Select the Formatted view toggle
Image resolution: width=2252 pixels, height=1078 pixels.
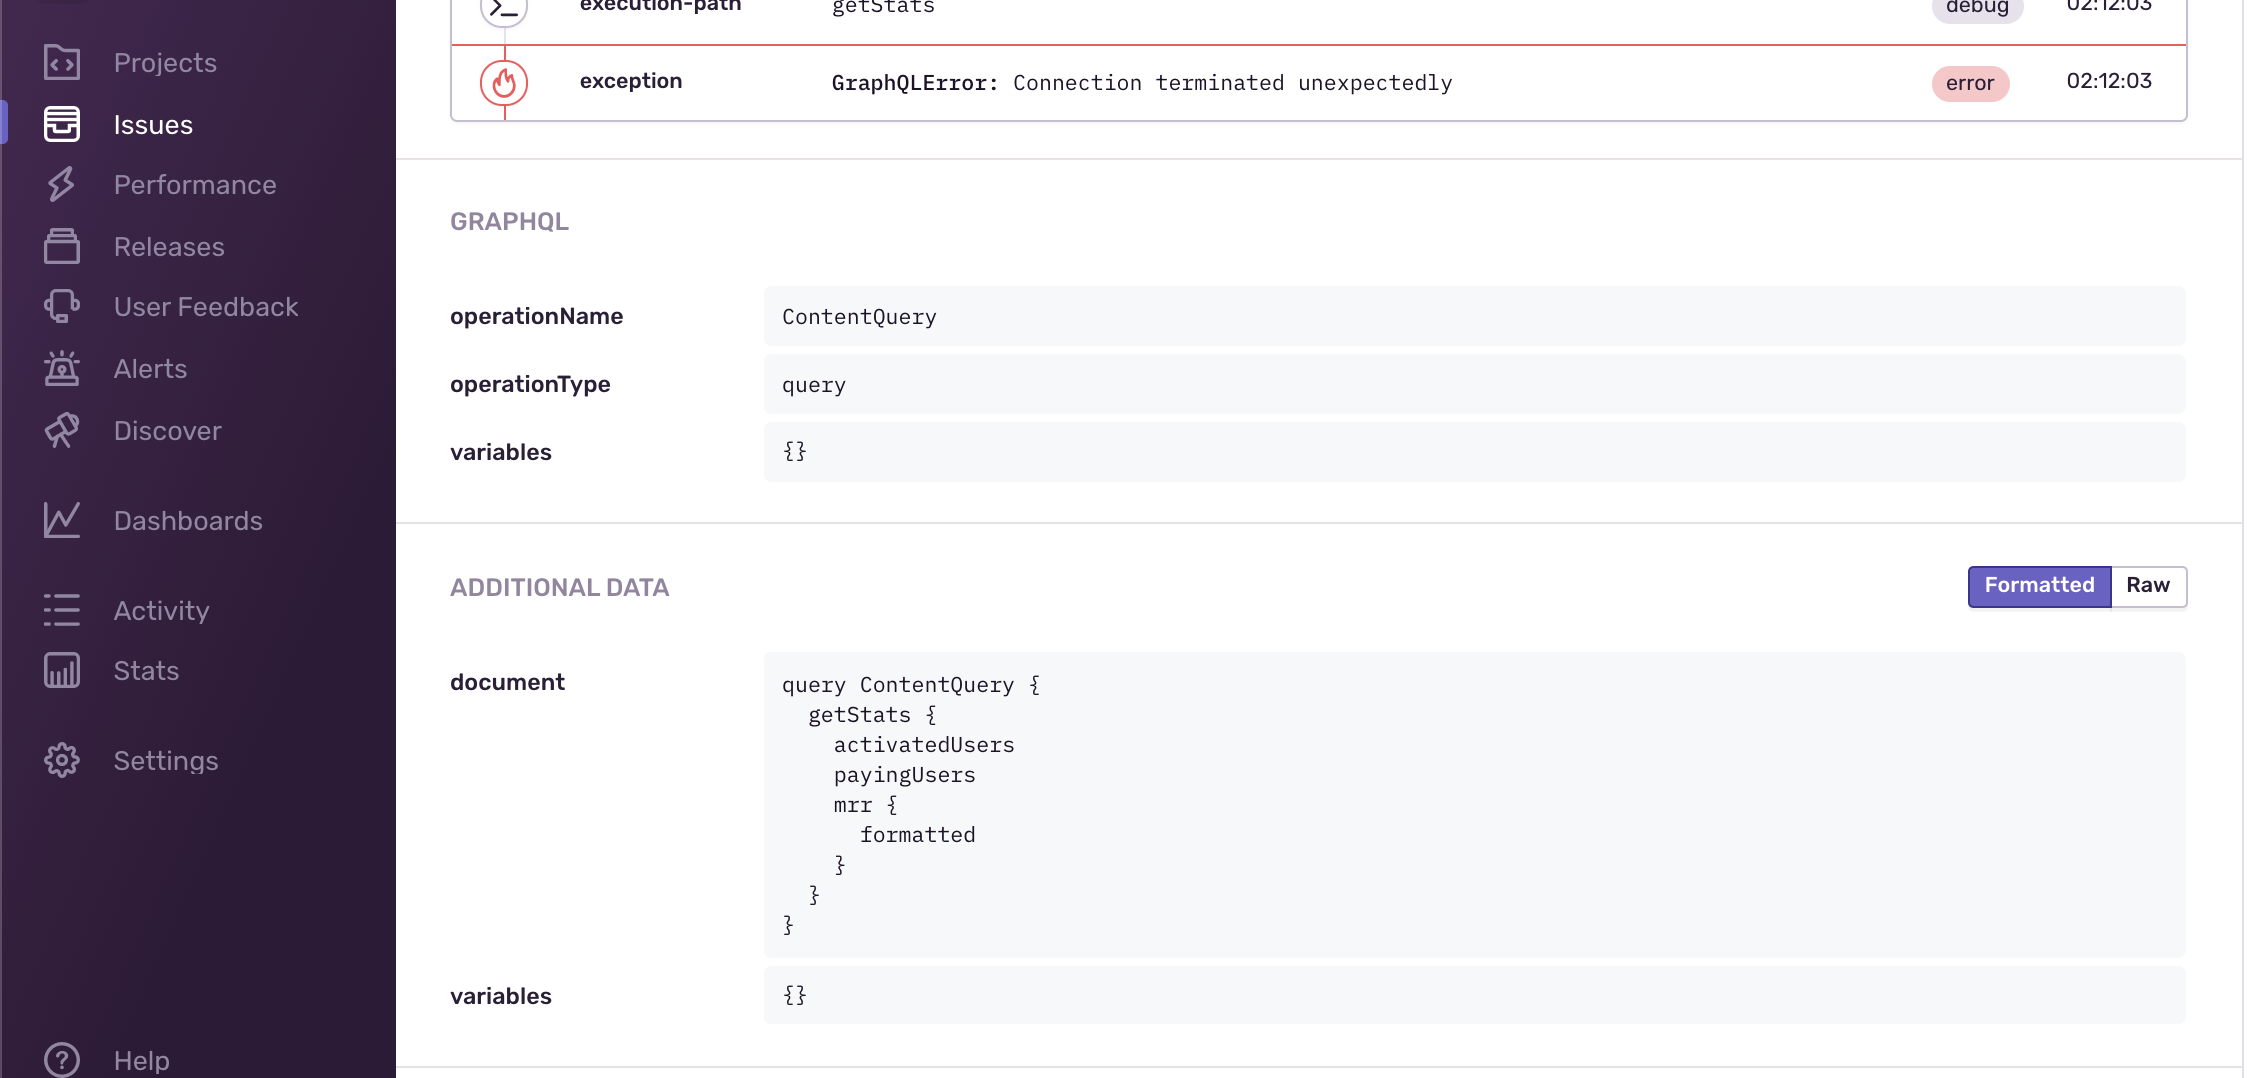(x=2038, y=586)
